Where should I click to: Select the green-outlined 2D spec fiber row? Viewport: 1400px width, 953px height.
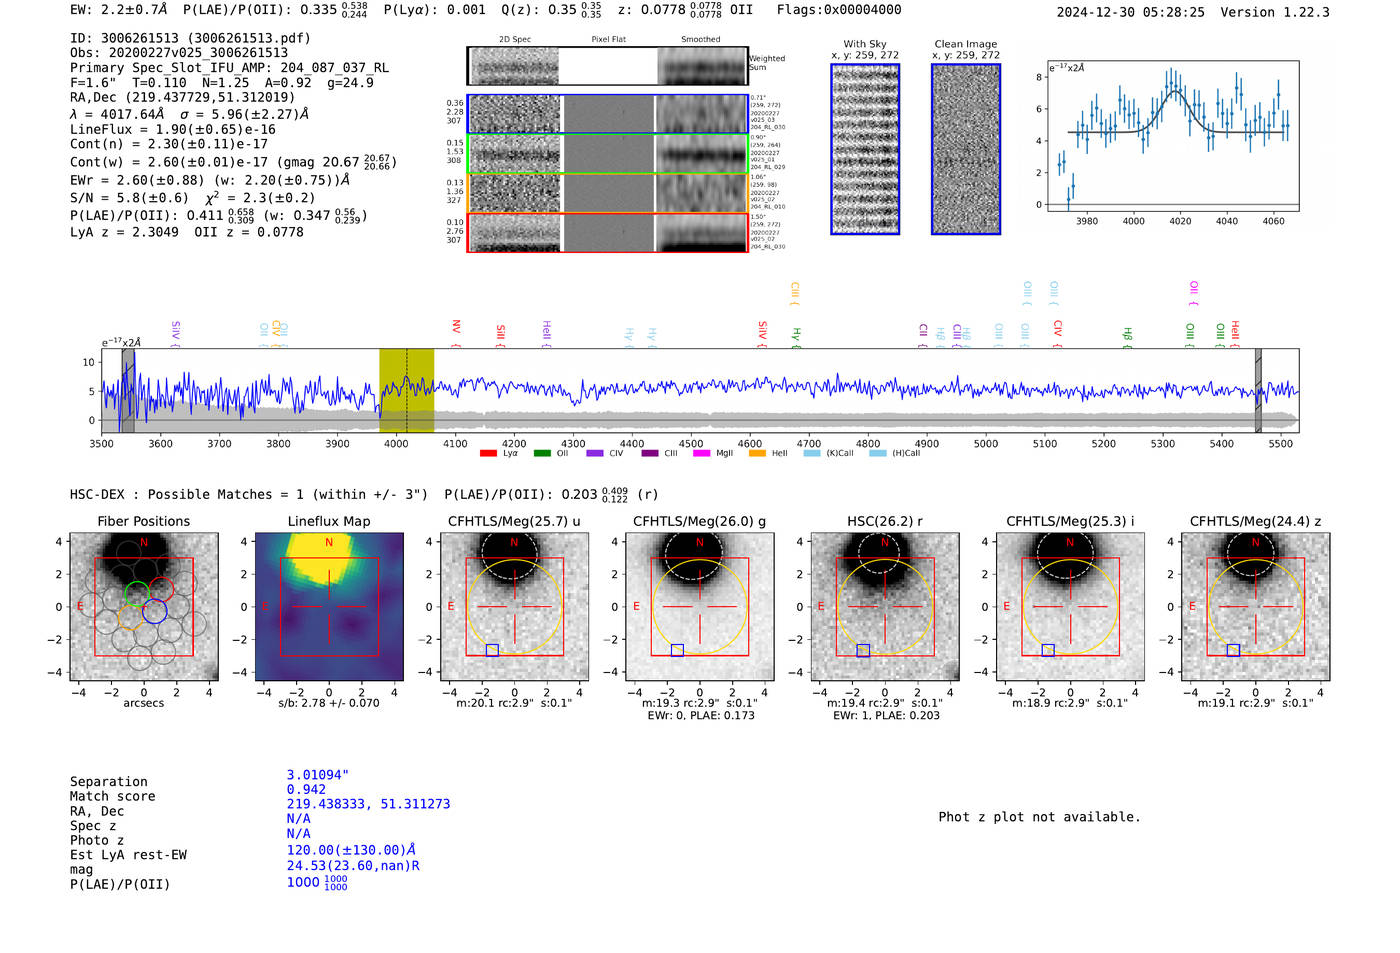point(607,154)
